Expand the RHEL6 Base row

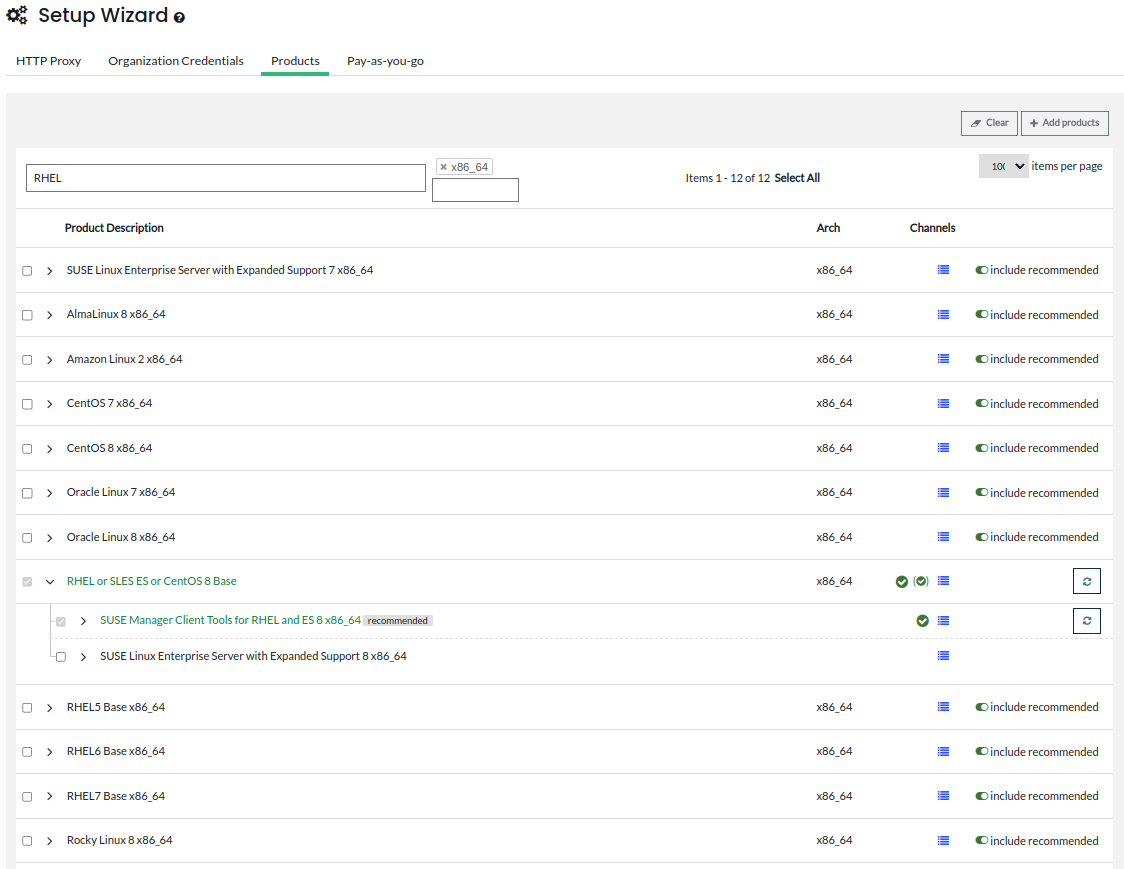pyautogui.click(x=49, y=751)
